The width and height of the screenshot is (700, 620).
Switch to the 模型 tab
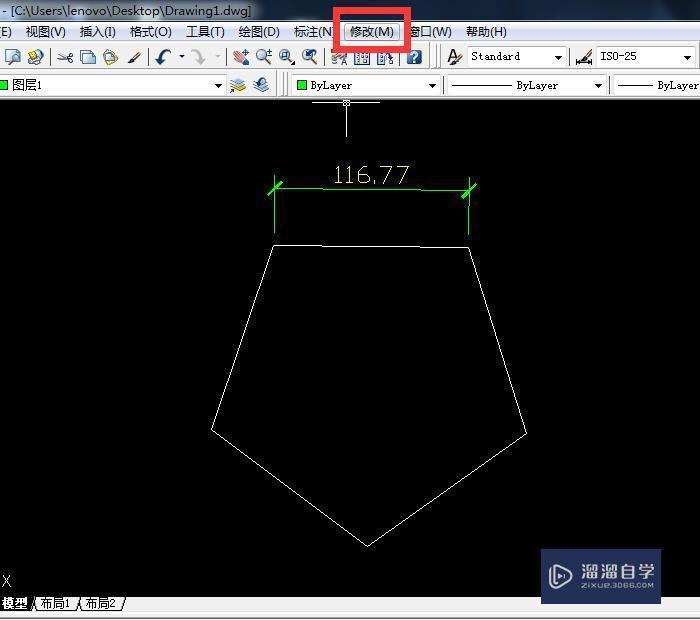(x=15, y=603)
